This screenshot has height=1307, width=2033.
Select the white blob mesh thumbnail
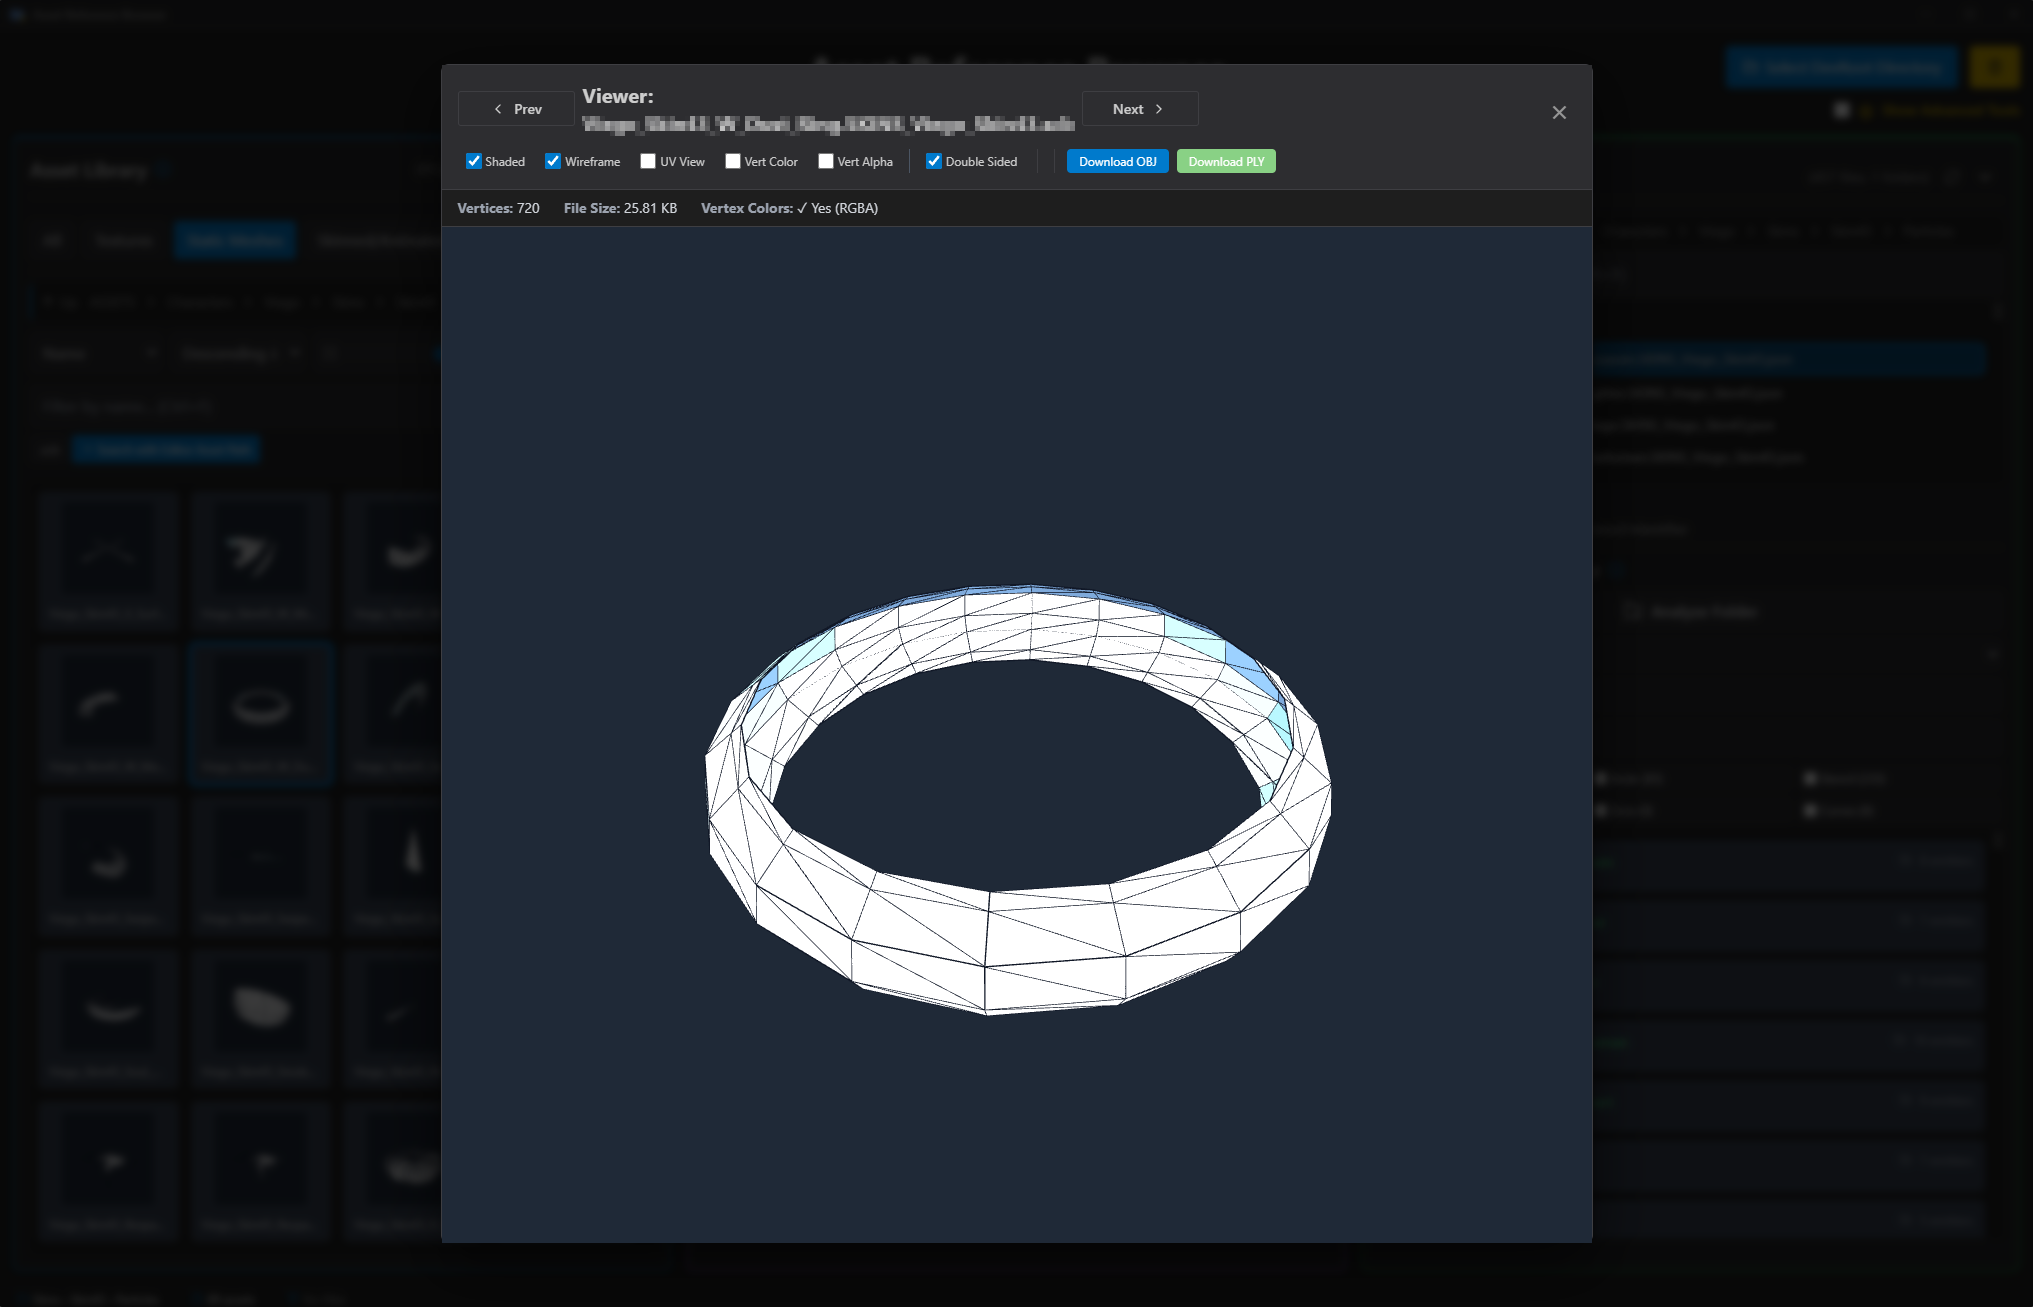tap(261, 1008)
